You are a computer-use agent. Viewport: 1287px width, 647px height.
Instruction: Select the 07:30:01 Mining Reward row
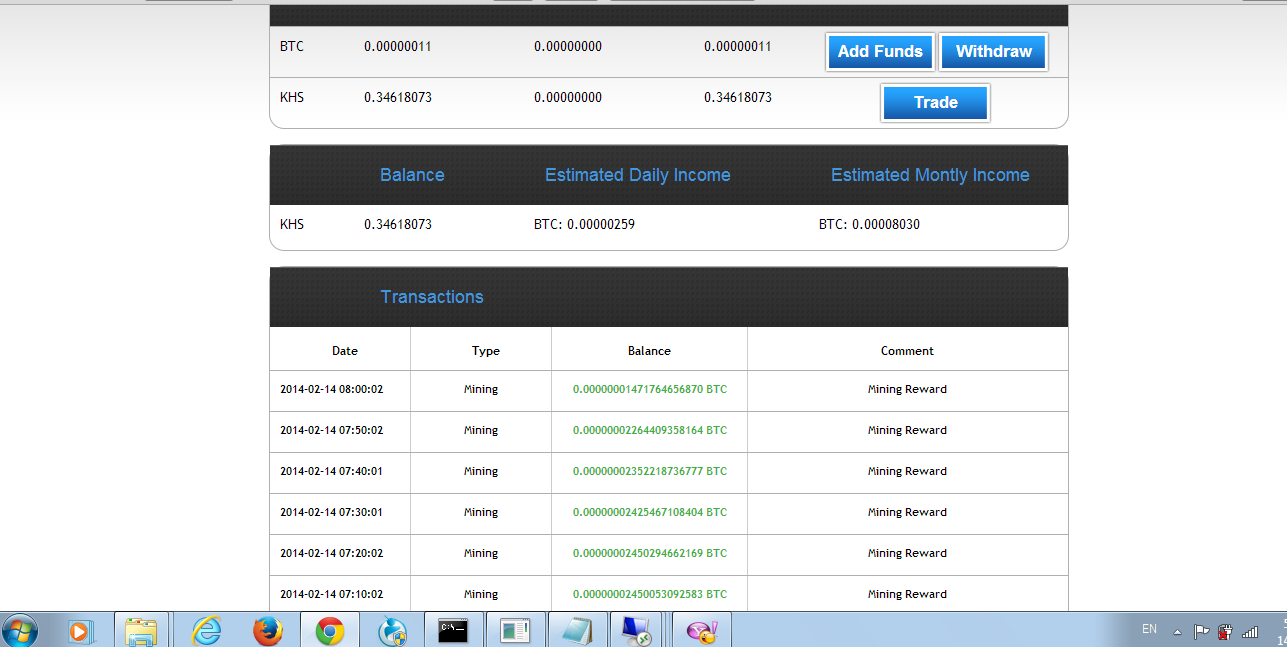point(669,512)
